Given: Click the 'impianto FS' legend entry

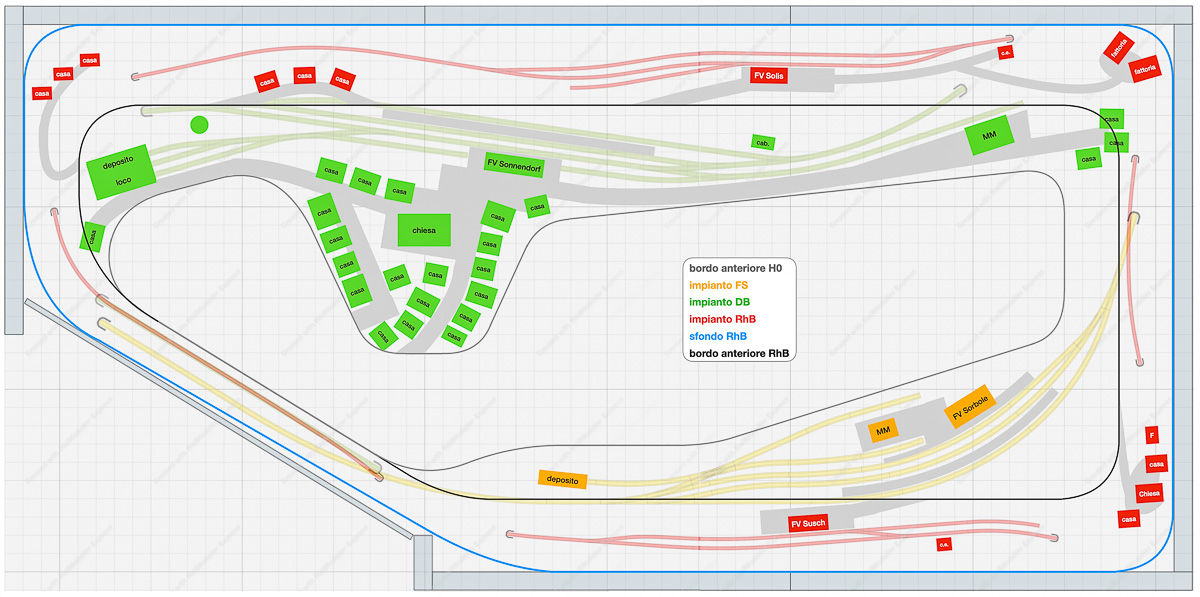Looking at the screenshot, I should pyautogui.click(x=719, y=285).
